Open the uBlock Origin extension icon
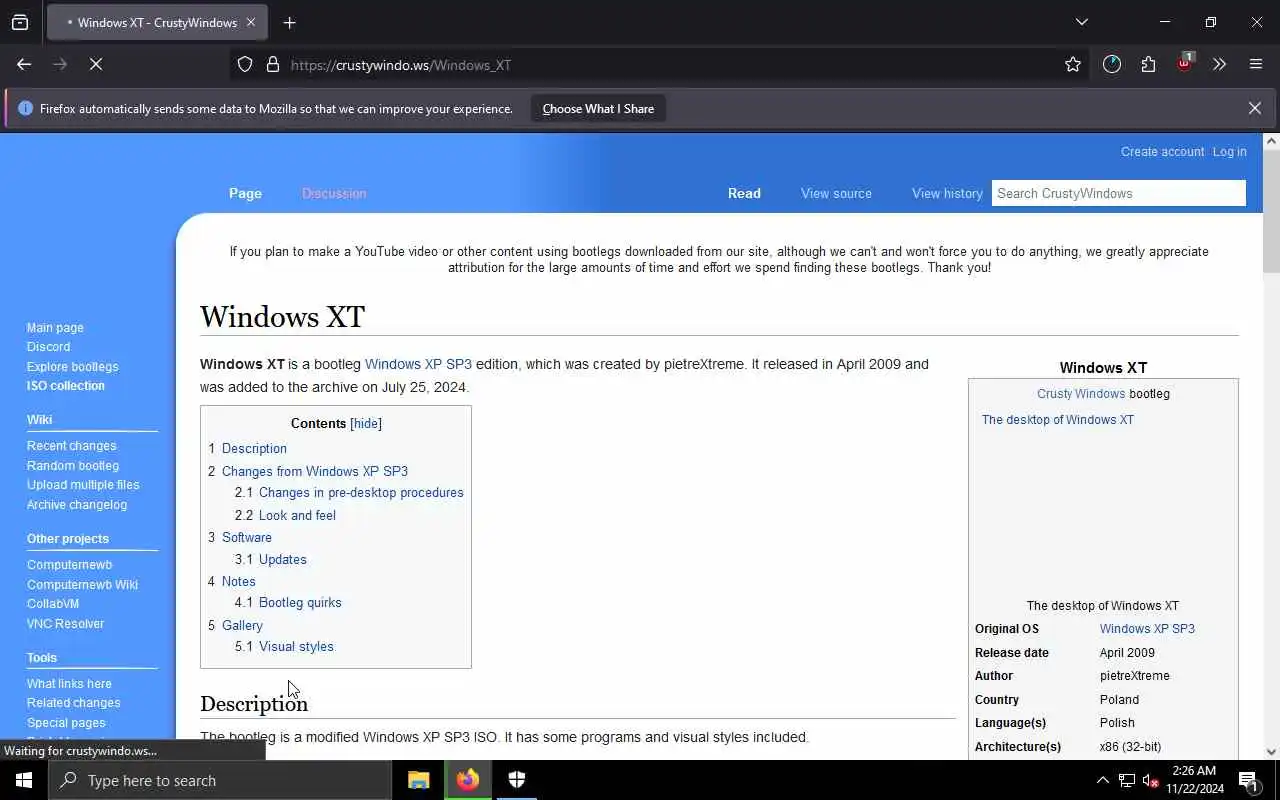This screenshot has width=1280, height=800. click(x=1184, y=63)
